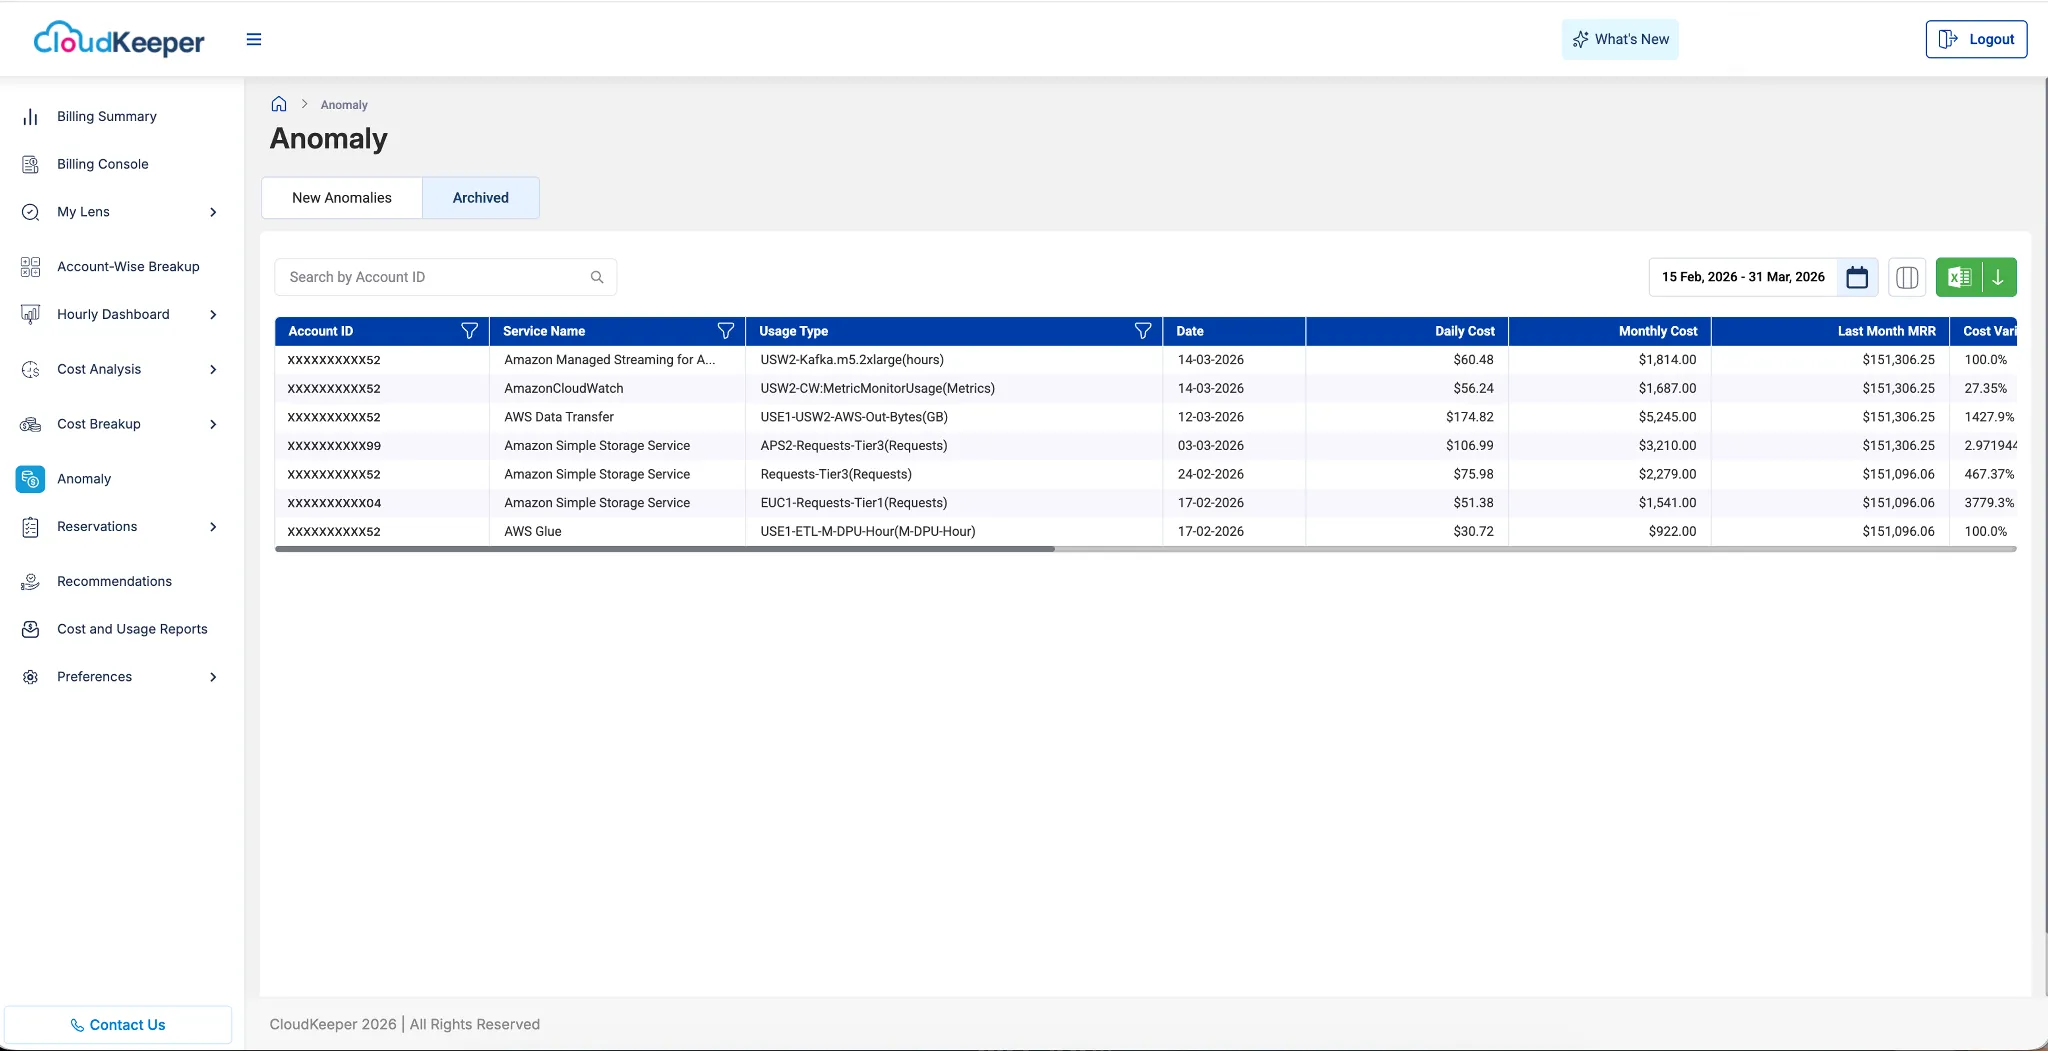Screen dimensions: 2048x1051
Task: Click the Recommendations icon
Action: point(30,581)
